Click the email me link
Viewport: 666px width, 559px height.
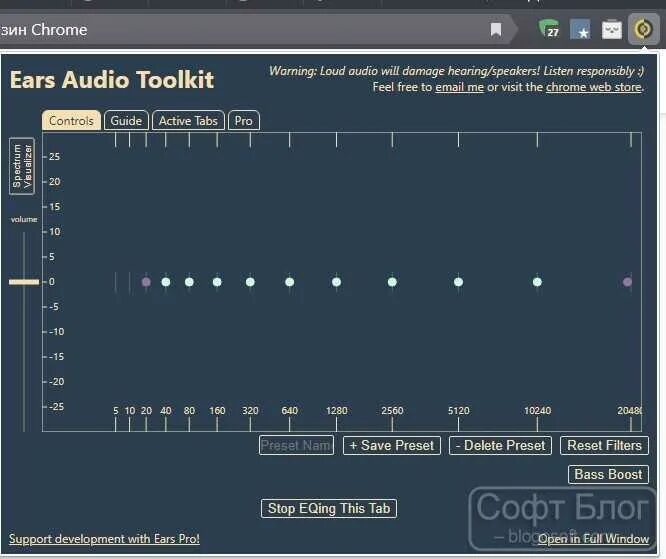pyautogui.click(x=460, y=87)
